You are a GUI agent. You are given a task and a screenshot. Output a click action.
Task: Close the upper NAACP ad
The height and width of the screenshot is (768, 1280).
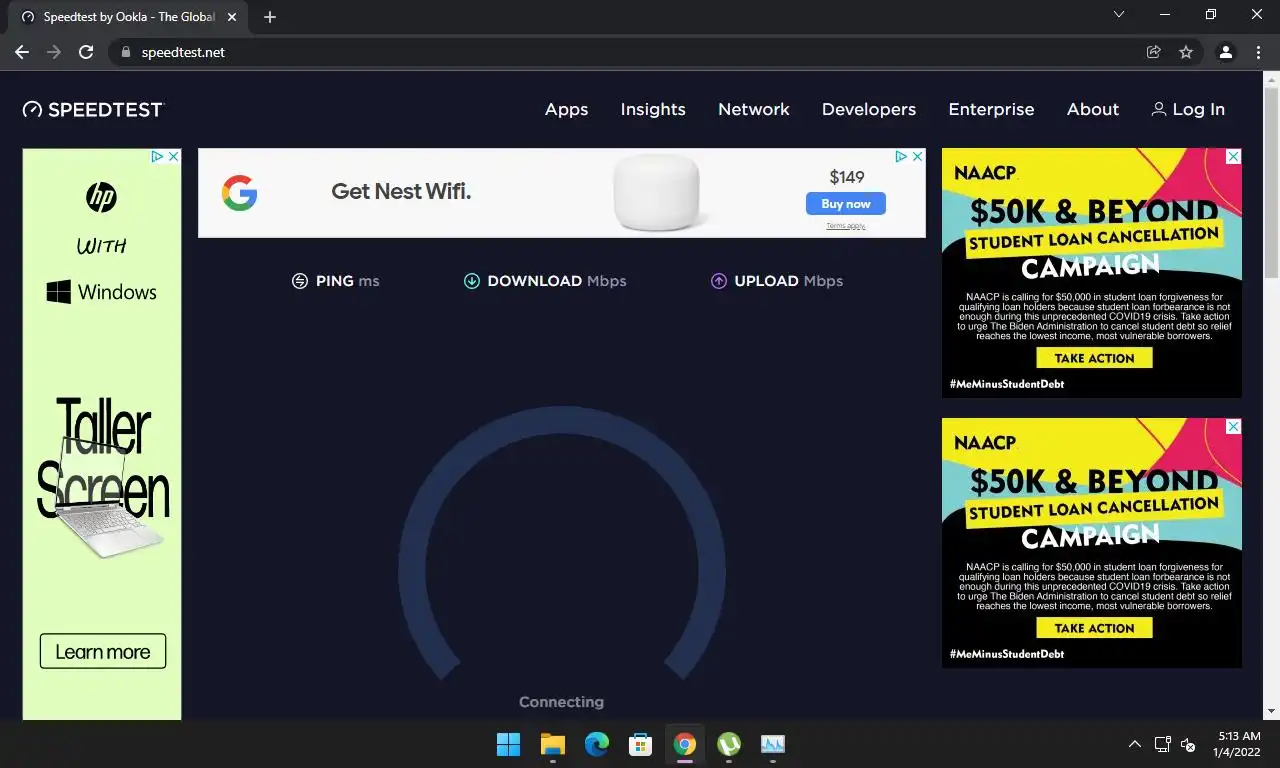tap(1234, 157)
